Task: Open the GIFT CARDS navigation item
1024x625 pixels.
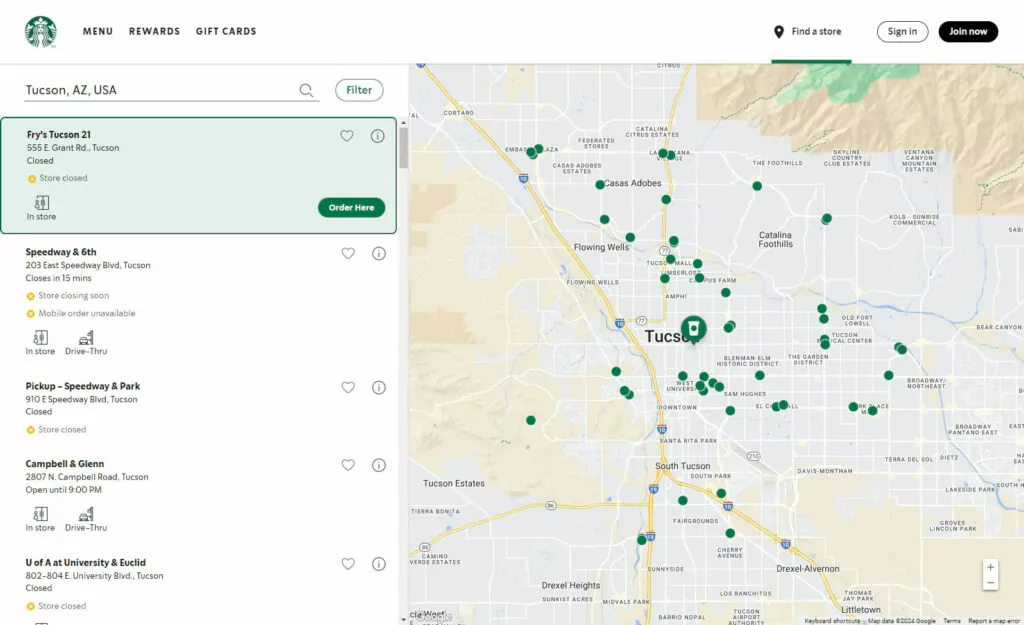Action: pyautogui.click(x=226, y=31)
